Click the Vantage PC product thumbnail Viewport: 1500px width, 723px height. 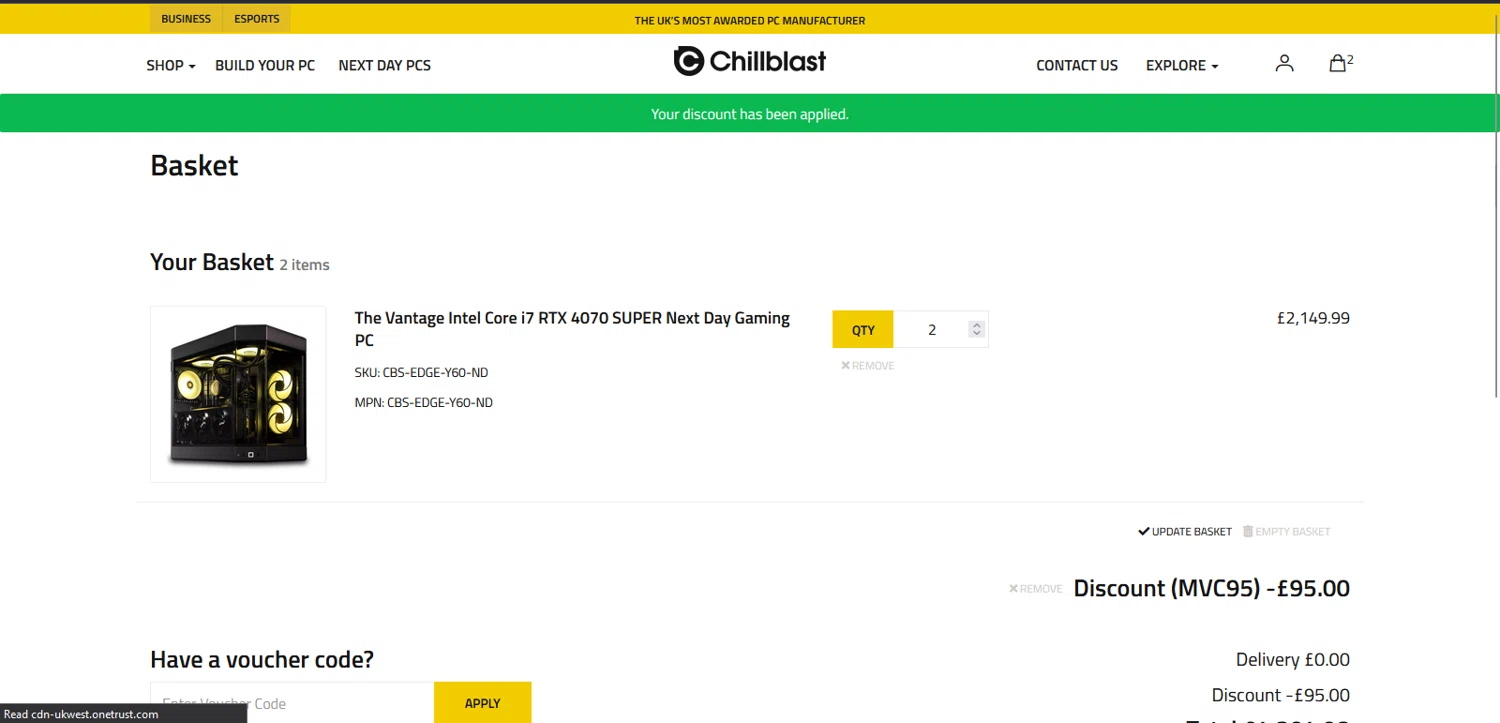click(x=238, y=394)
